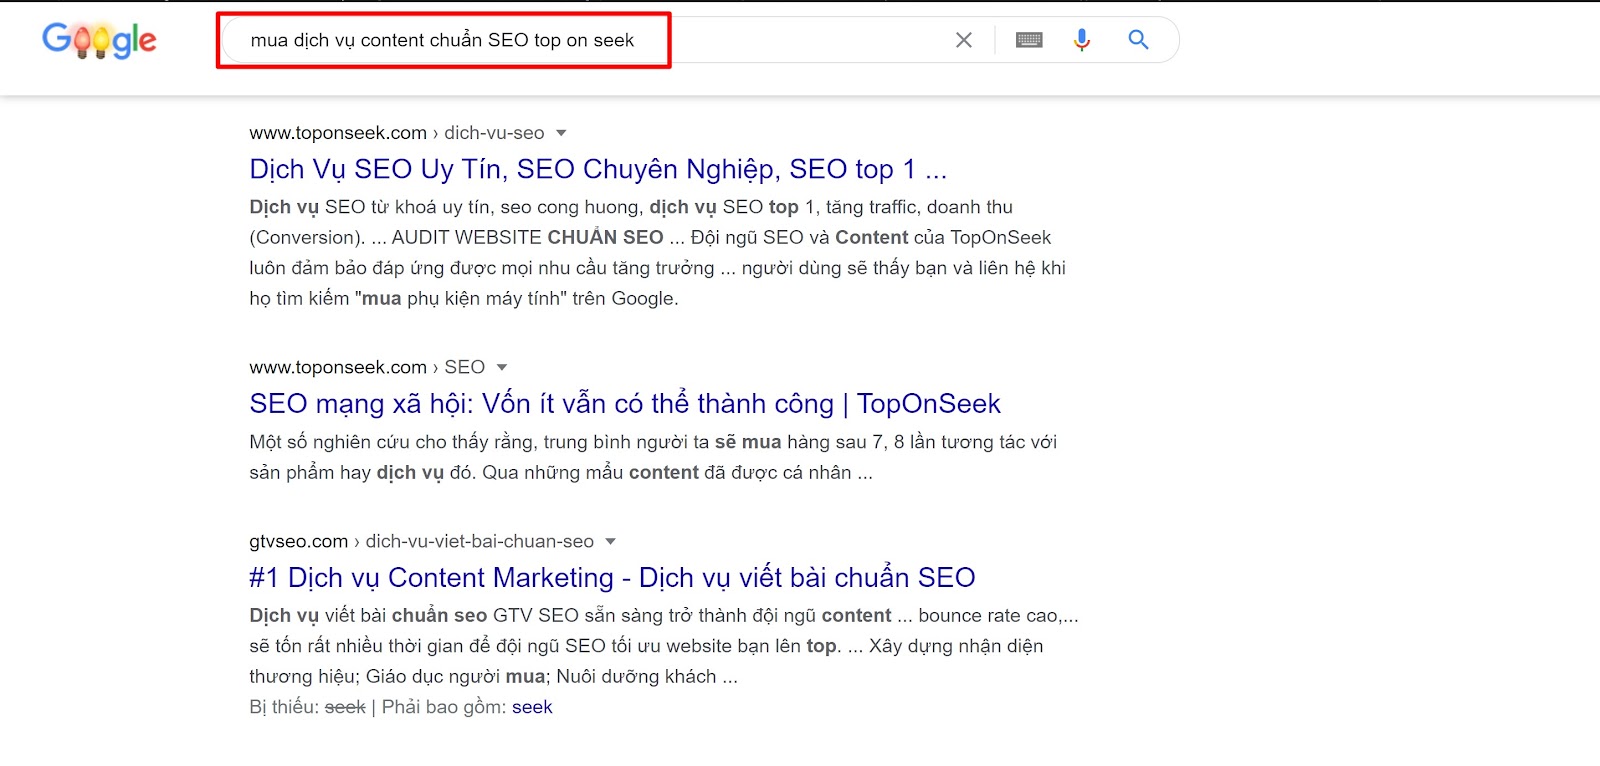
Task: Click the GTV SEO result description snippet
Action: (662, 646)
